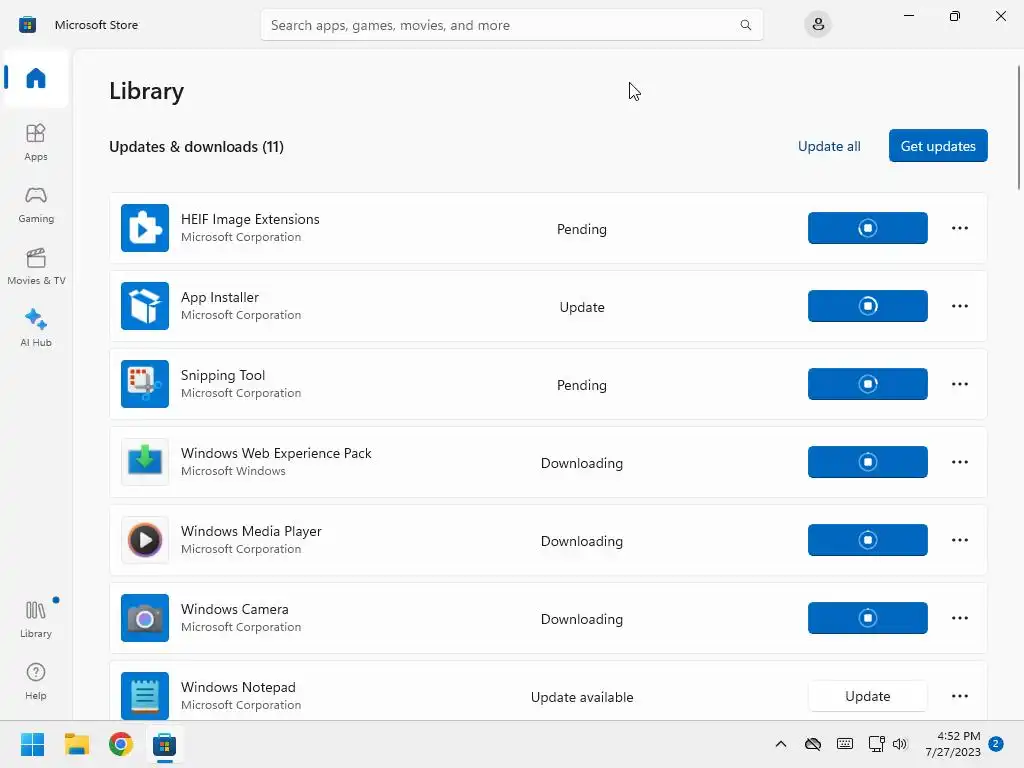Click the vertical scrollbar on the right
The height and width of the screenshot is (768, 1024).
(1019, 127)
